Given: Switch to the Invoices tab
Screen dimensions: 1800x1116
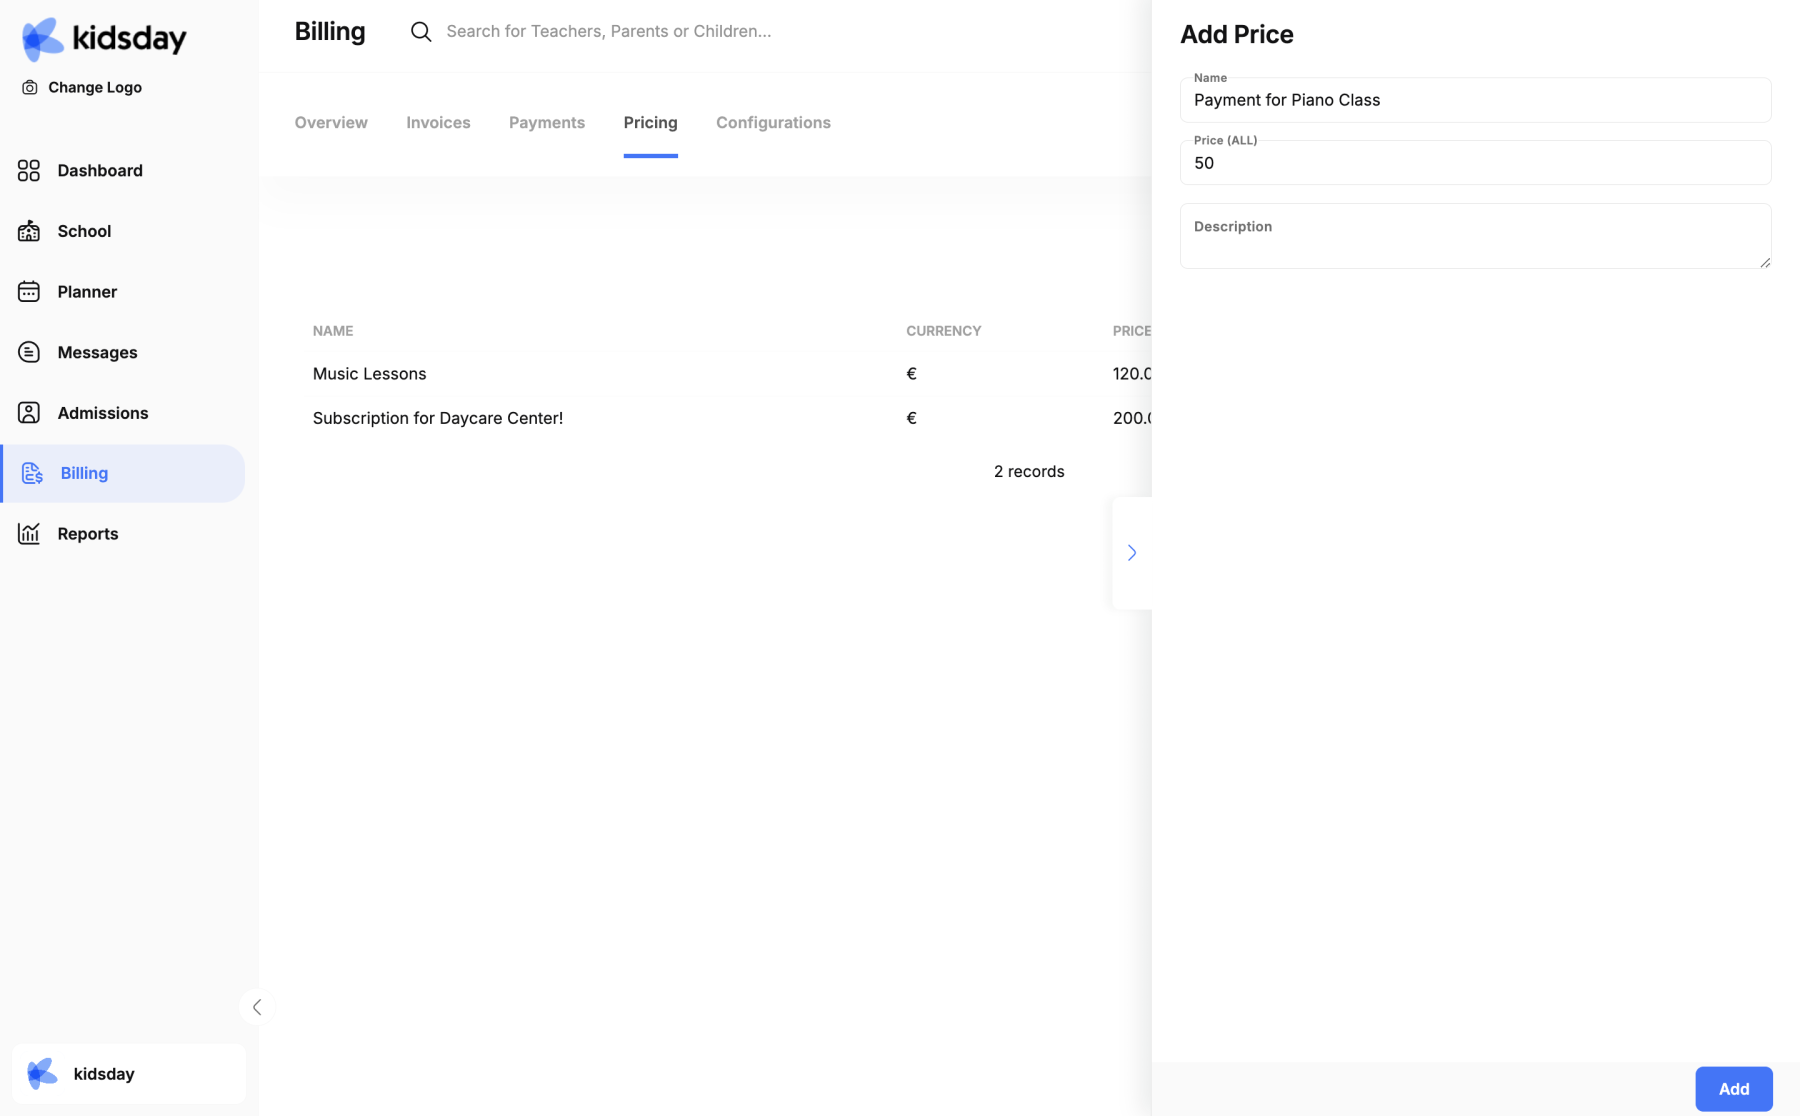Looking at the screenshot, I should (x=438, y=123).
